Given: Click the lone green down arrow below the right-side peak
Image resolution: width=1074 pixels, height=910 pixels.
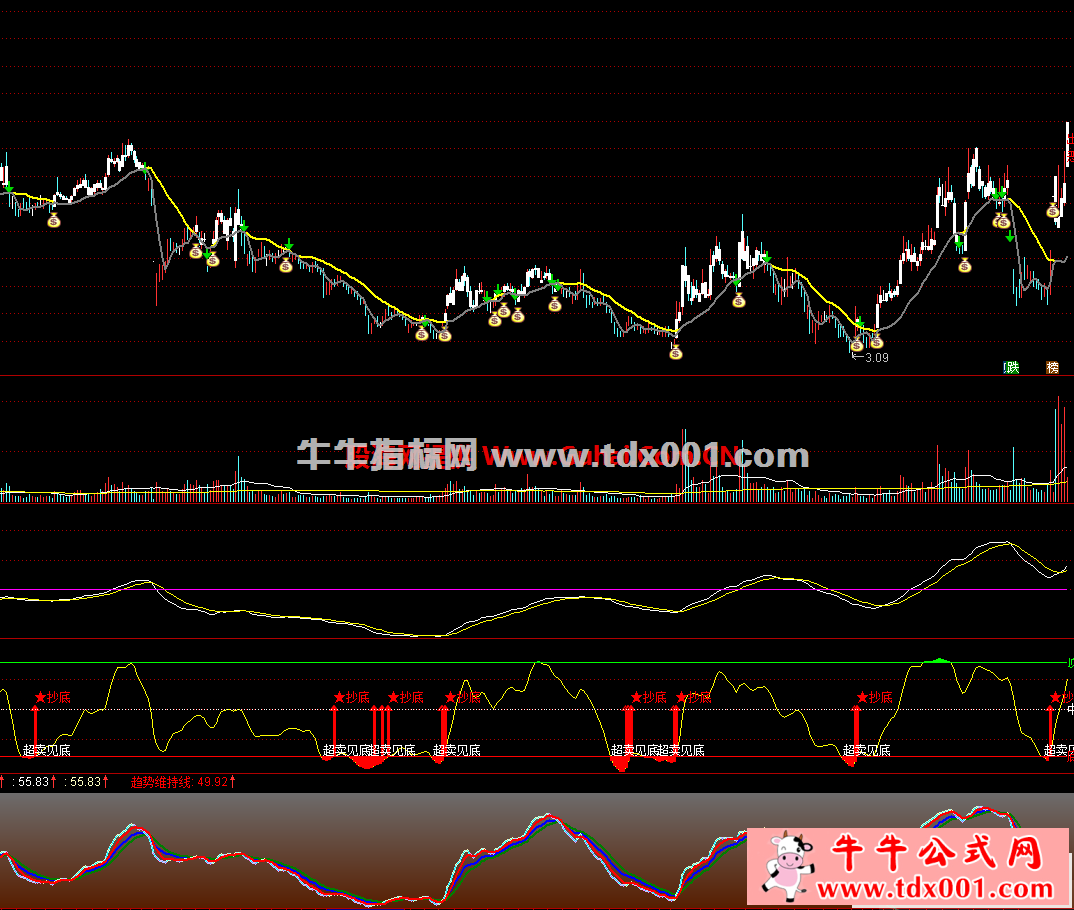Looking at the screenshot, I should (x=1010, y=237).
